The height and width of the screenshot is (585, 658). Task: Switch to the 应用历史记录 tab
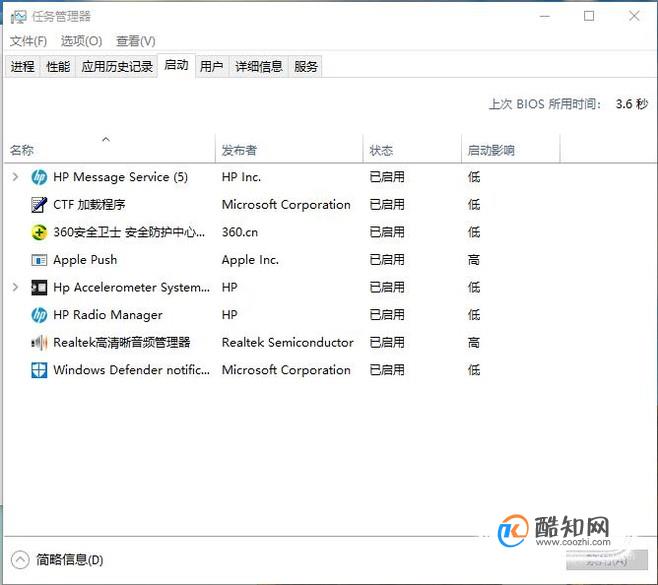[117, 66]
